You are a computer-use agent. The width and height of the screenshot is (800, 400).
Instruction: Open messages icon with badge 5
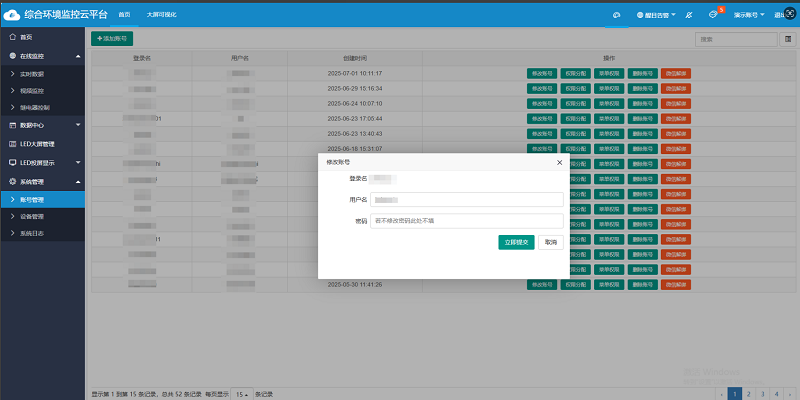tap(713, 15)
